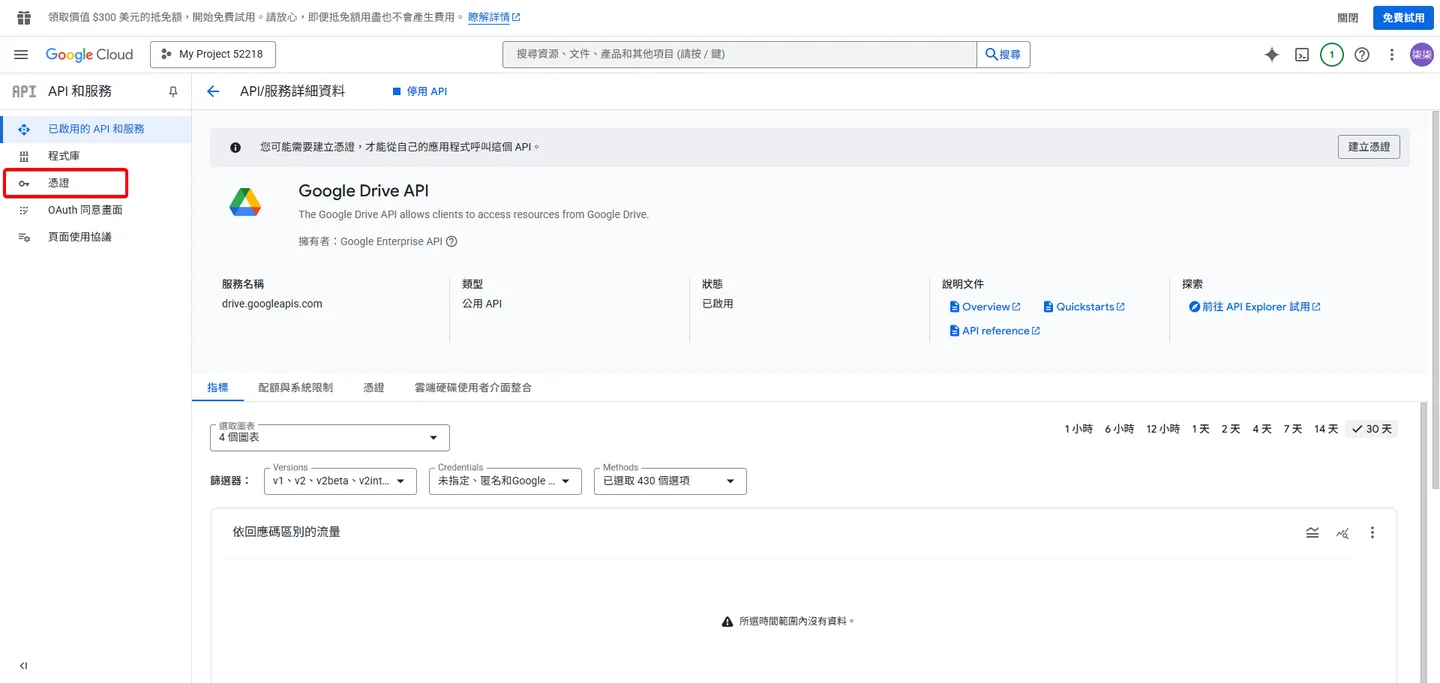Activate Cloud Shell terminal icon
Viewport: 1440px width, 683px height.
1302,55
